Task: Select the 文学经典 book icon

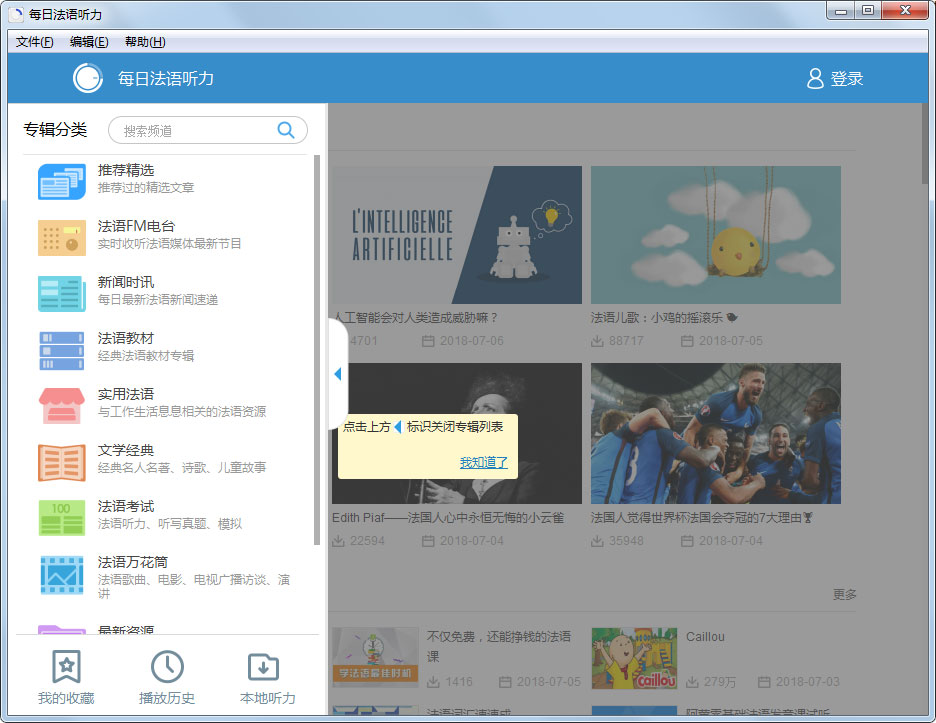Action: [62, 462]
